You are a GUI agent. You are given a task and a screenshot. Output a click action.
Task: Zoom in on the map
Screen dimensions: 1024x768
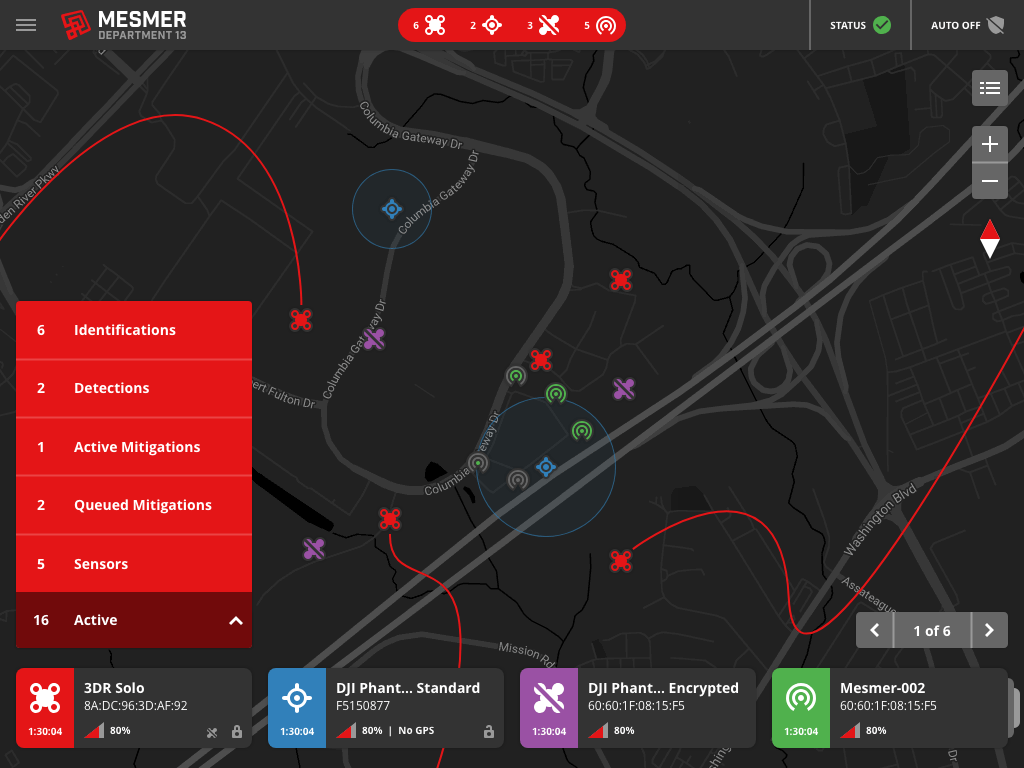[x=989, y=143]
